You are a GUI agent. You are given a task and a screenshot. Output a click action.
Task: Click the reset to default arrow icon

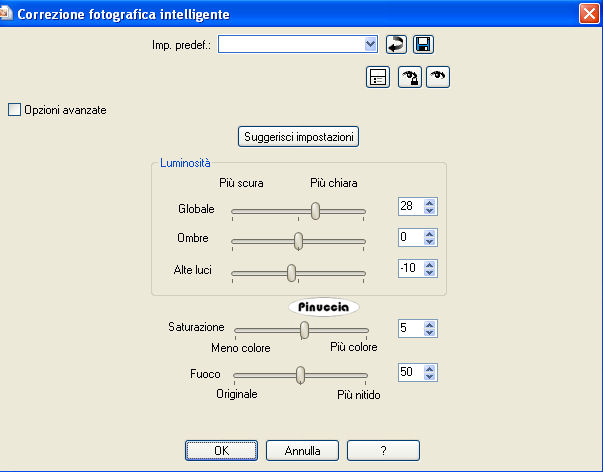point(396,45)
